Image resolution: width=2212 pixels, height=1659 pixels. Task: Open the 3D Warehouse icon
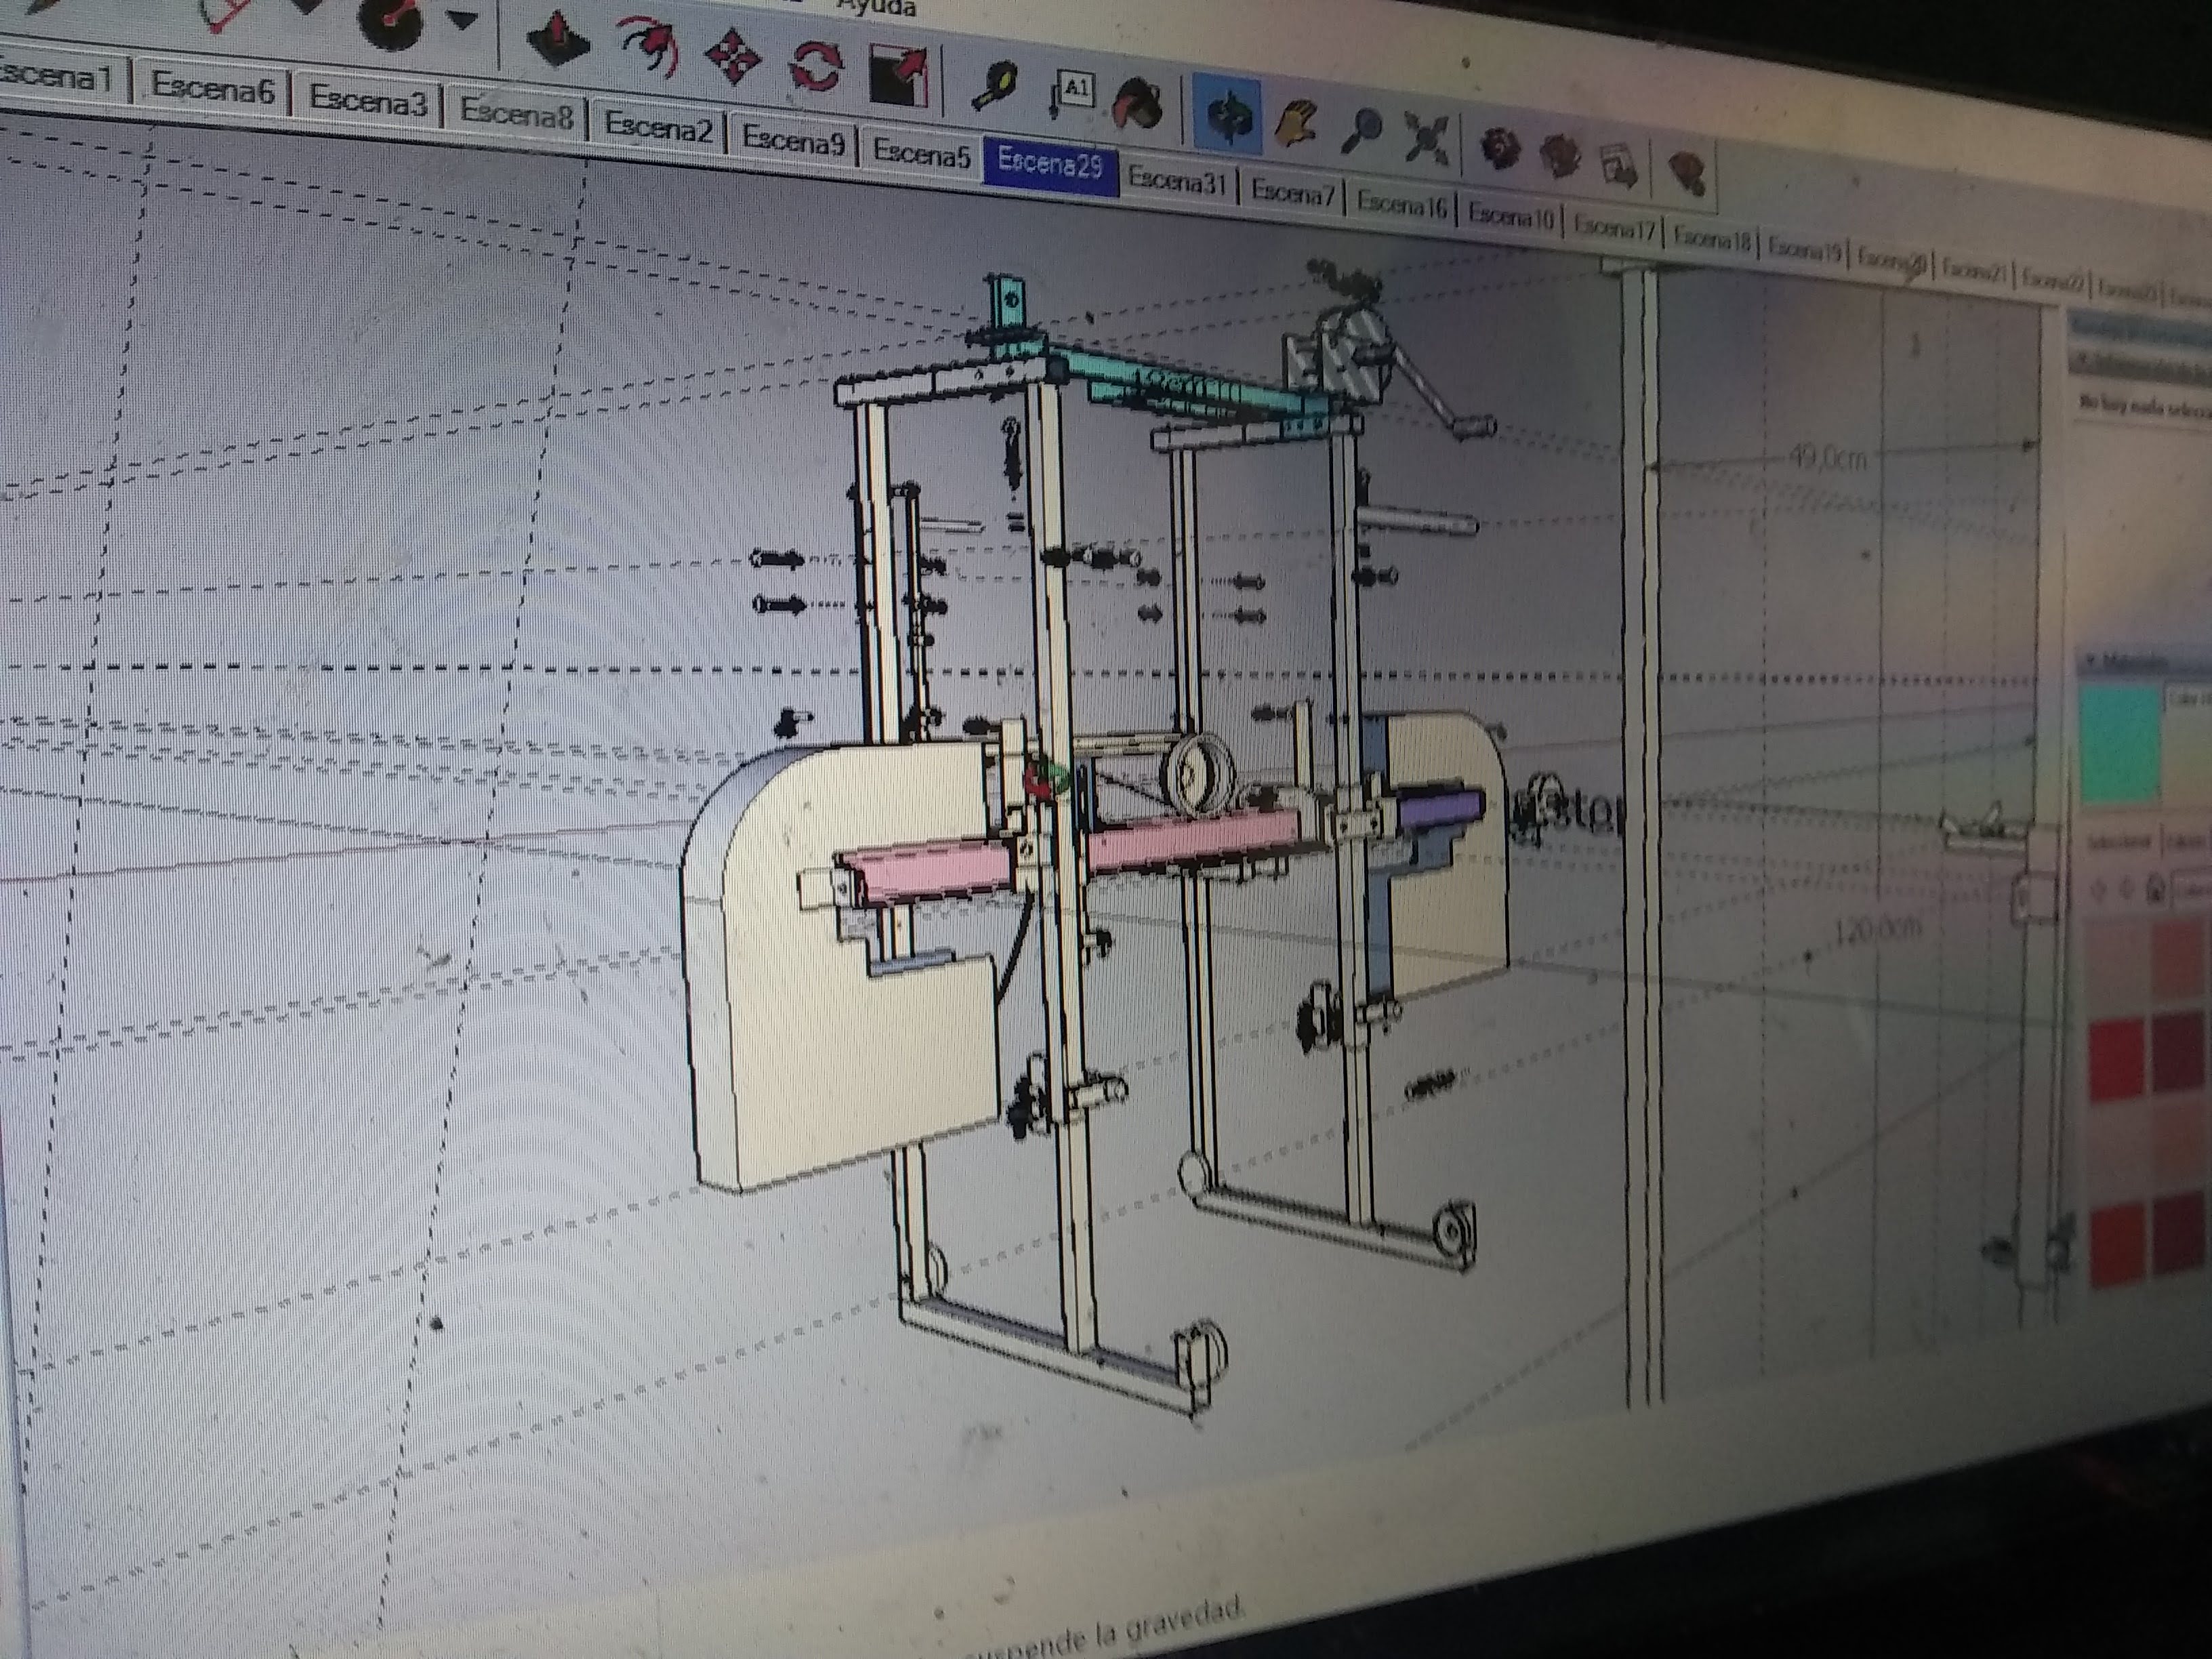tap(1500, 148)
